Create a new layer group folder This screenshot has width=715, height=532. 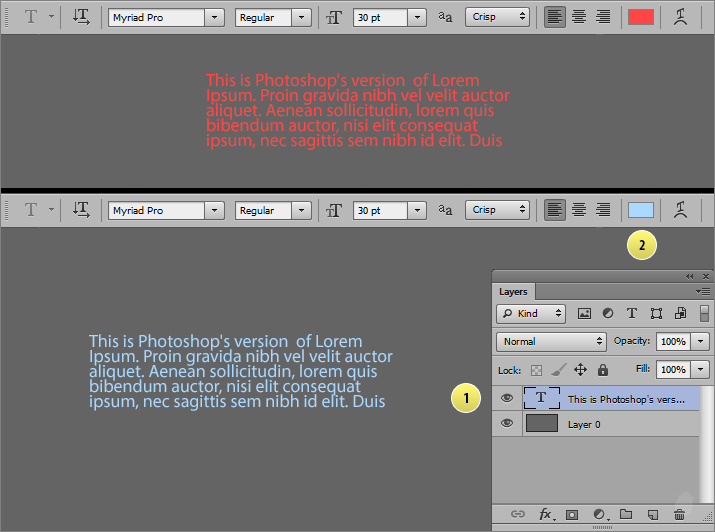[x=626, y=514]
